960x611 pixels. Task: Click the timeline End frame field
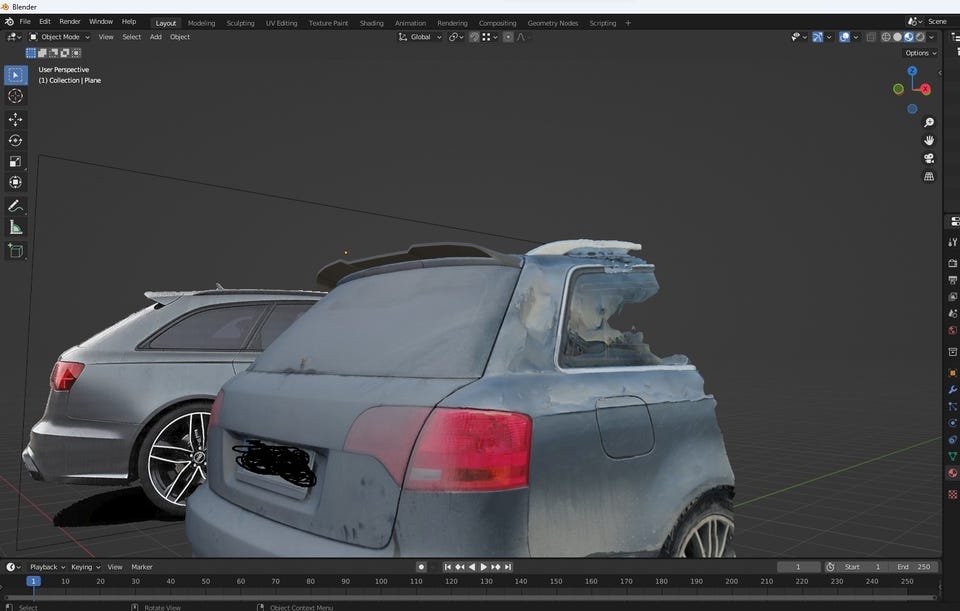coord(914,567)
